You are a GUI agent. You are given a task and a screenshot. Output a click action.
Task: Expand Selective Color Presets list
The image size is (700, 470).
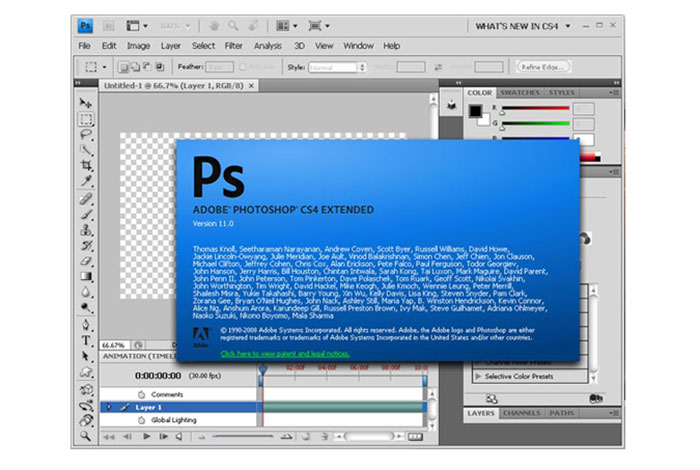[x=478, y=376]
